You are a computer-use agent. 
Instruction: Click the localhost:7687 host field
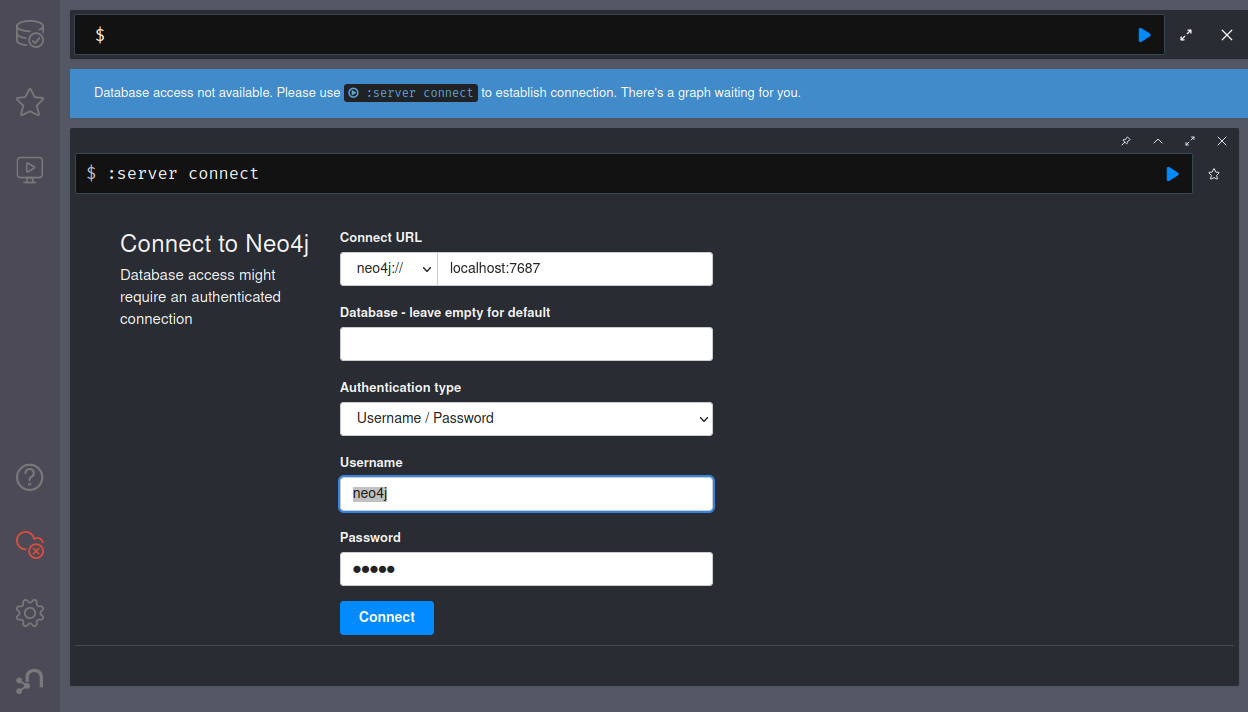pos(575,269)
